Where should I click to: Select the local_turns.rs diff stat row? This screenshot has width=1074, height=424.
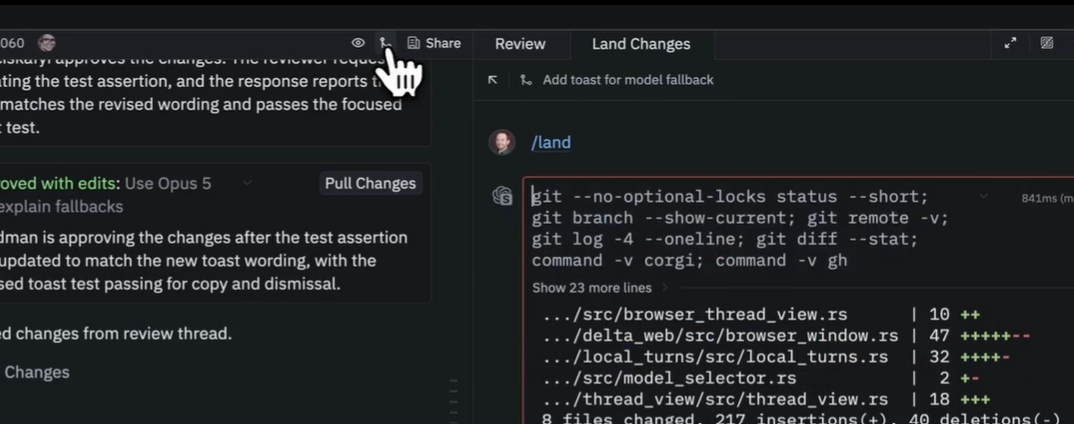click(776, 357)
